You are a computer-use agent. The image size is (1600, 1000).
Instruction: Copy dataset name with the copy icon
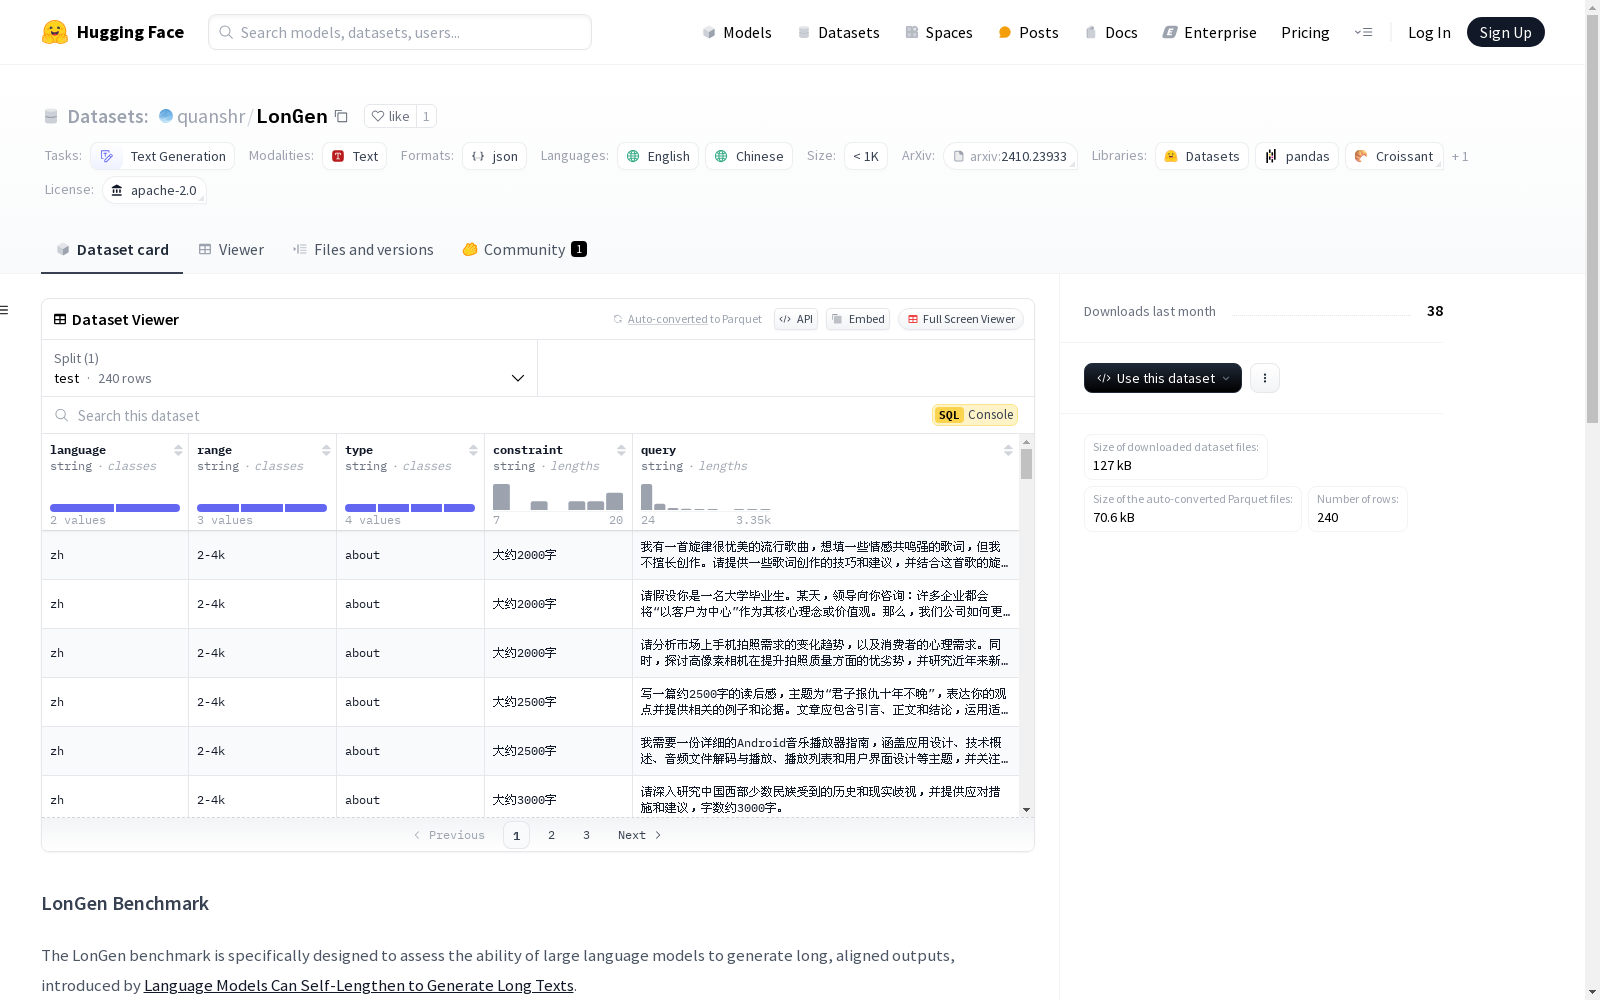341,116
